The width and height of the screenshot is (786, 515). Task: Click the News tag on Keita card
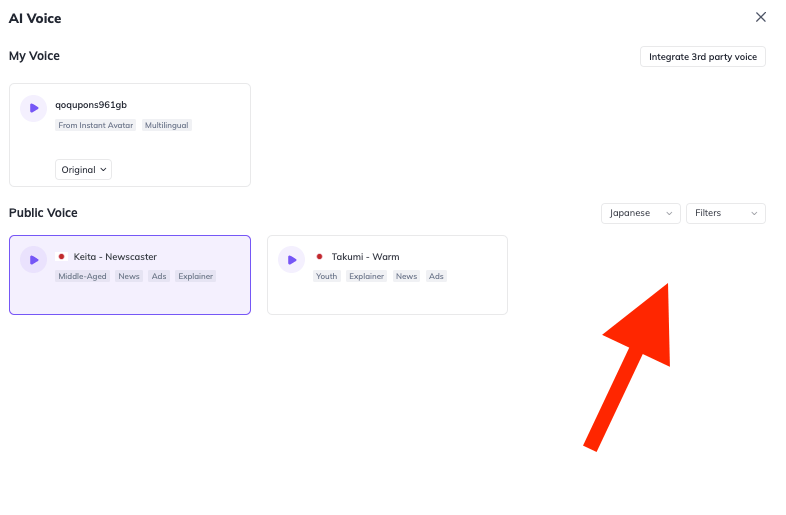coord(129,276)
